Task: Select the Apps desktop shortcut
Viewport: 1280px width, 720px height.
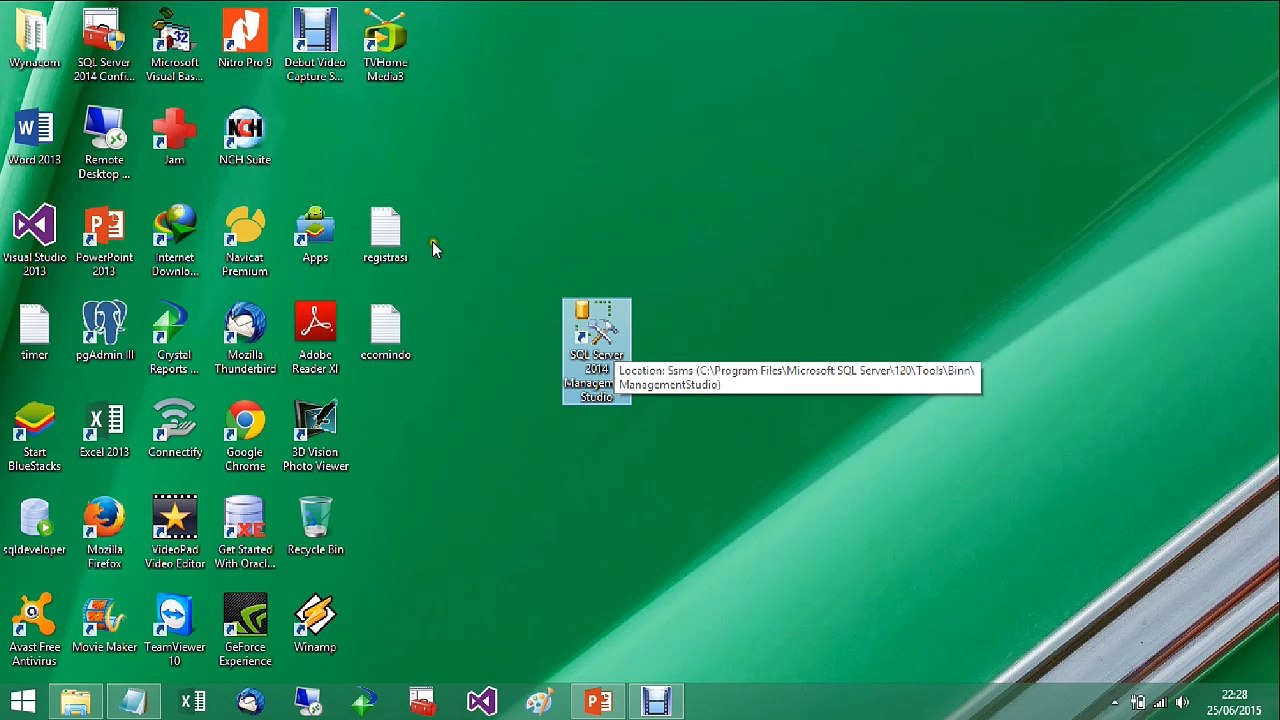Action: [x=315, y=235]
